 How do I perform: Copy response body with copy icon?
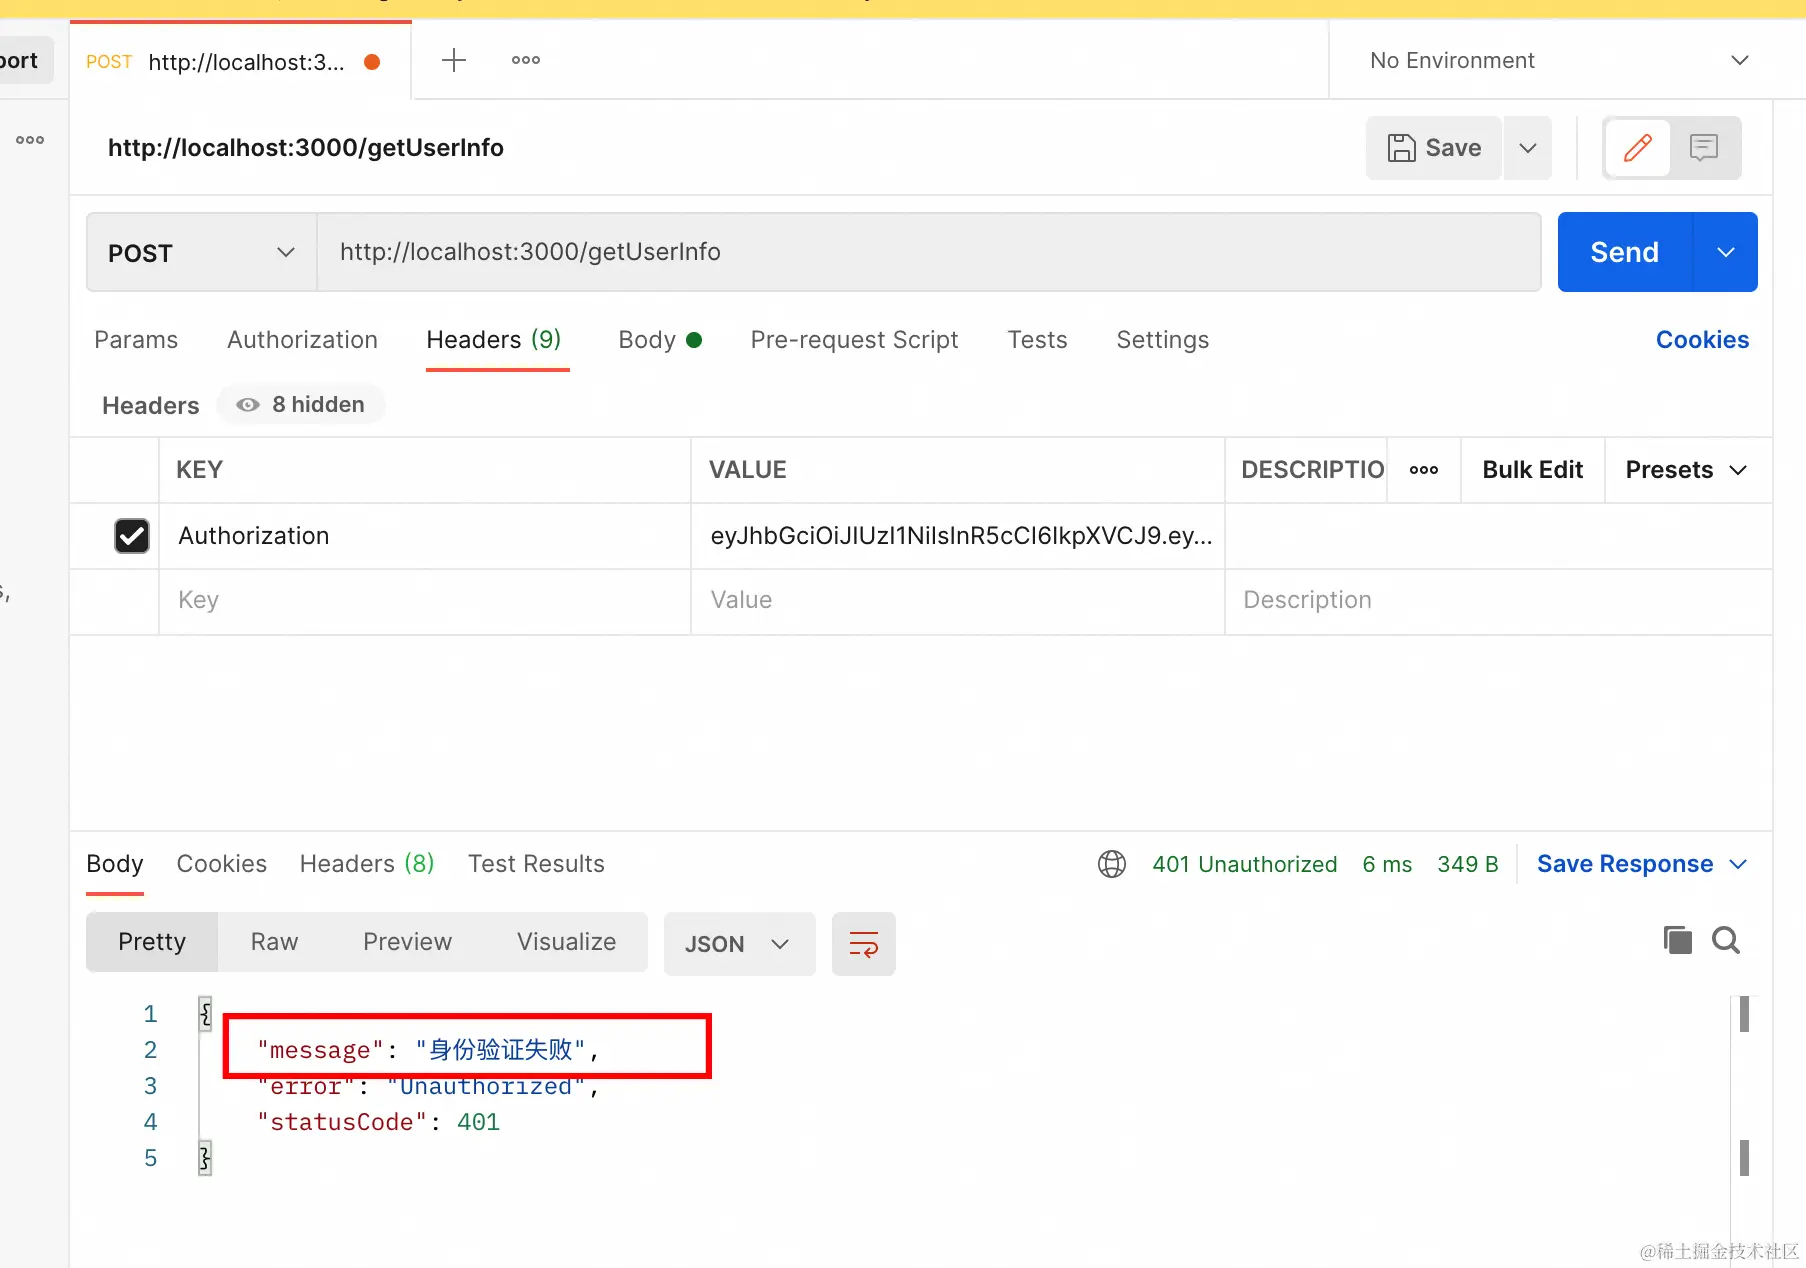pos(1677,940)
